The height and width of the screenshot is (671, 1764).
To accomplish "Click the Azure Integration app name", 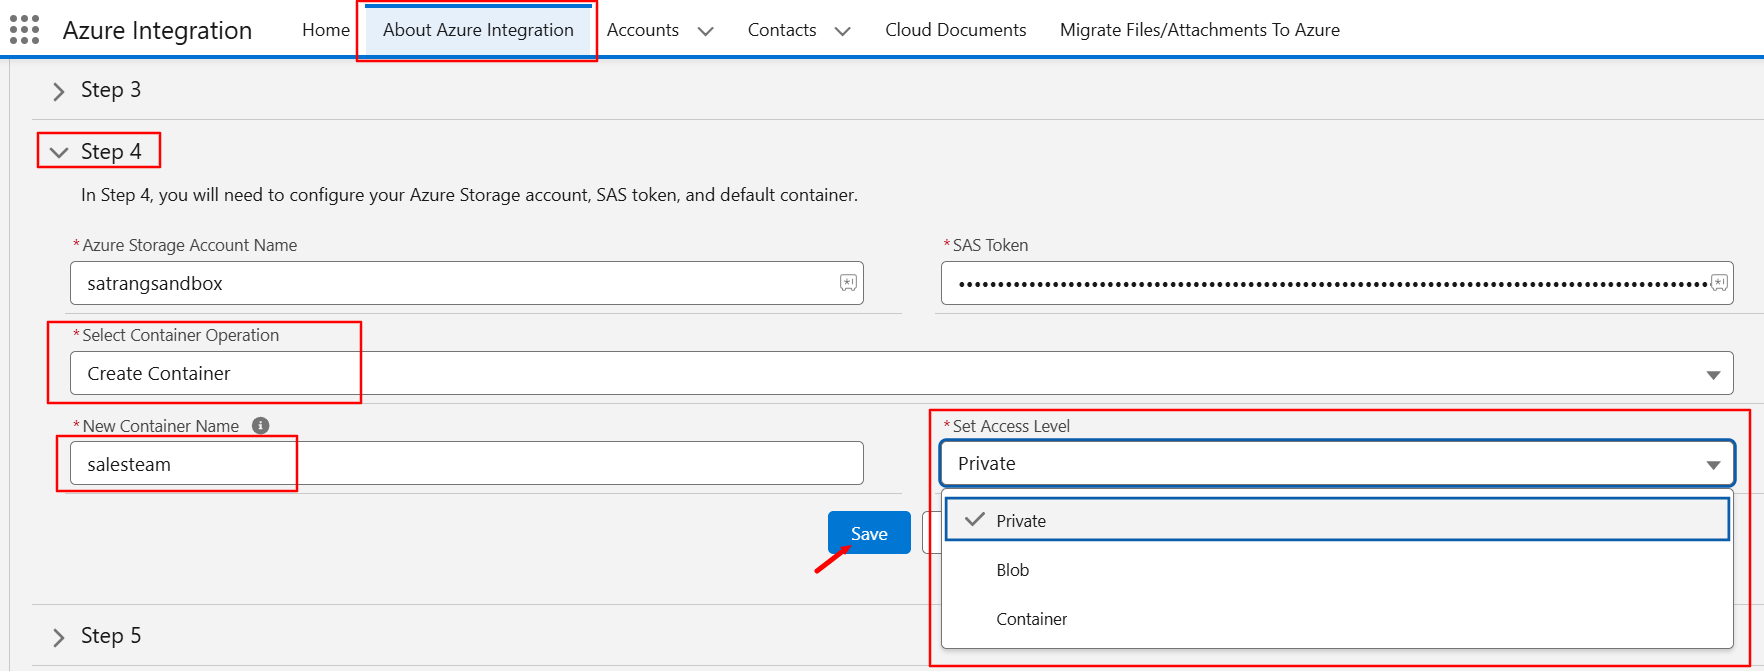I will click(x=157, y=31).
